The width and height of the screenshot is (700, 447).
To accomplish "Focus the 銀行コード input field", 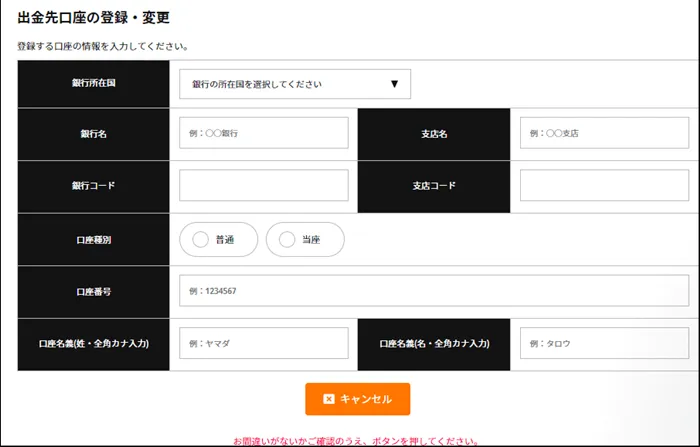I will click(264, 185).
